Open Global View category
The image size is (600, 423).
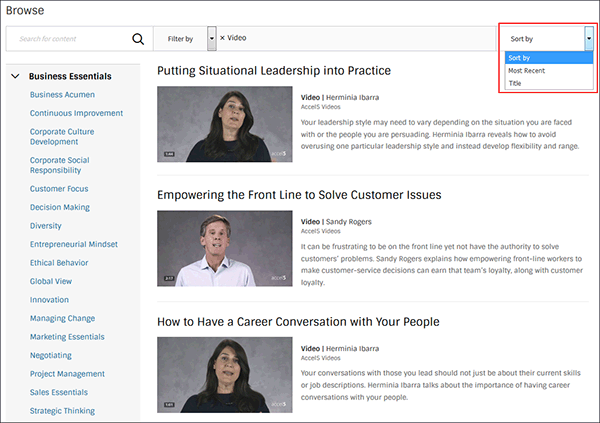pyautogui.click(x=51, y=281)
